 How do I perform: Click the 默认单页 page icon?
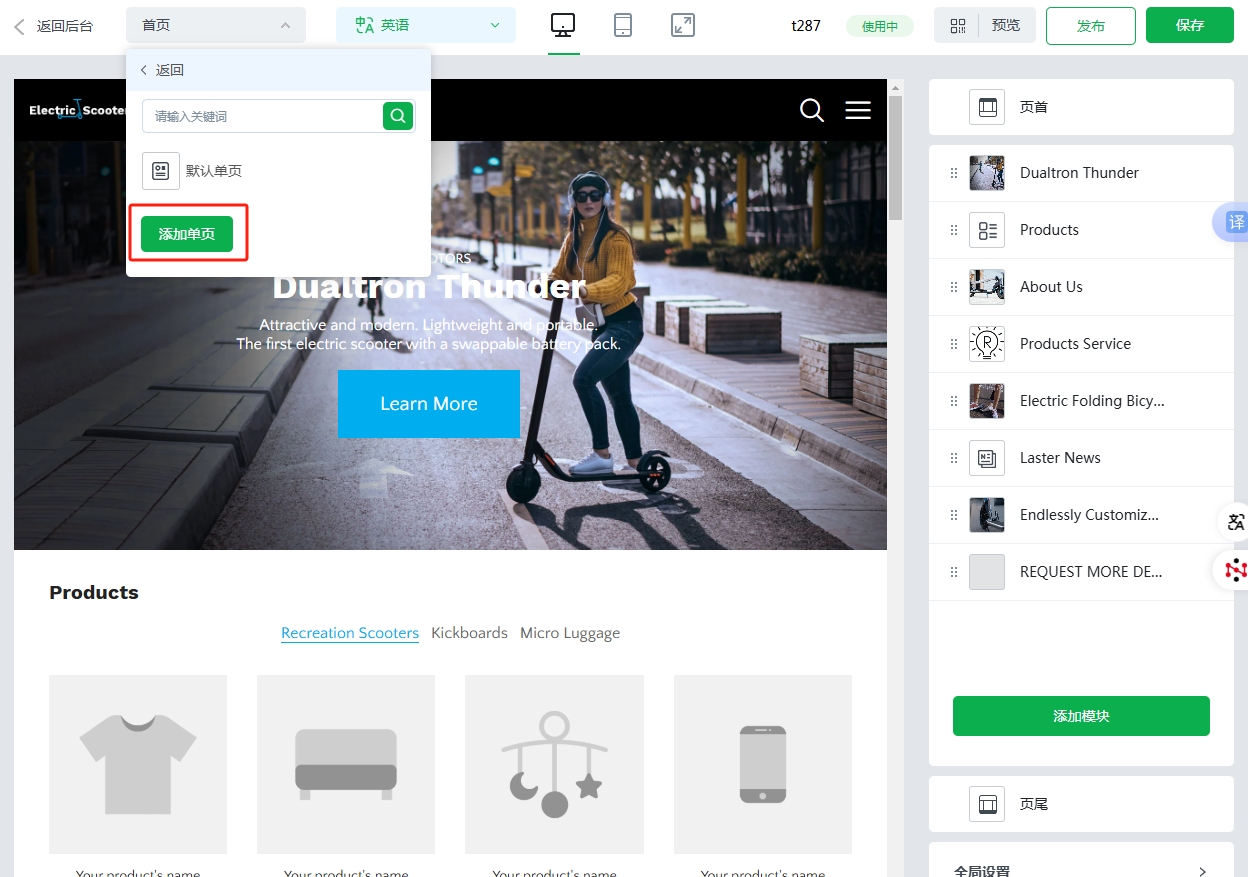161,171
